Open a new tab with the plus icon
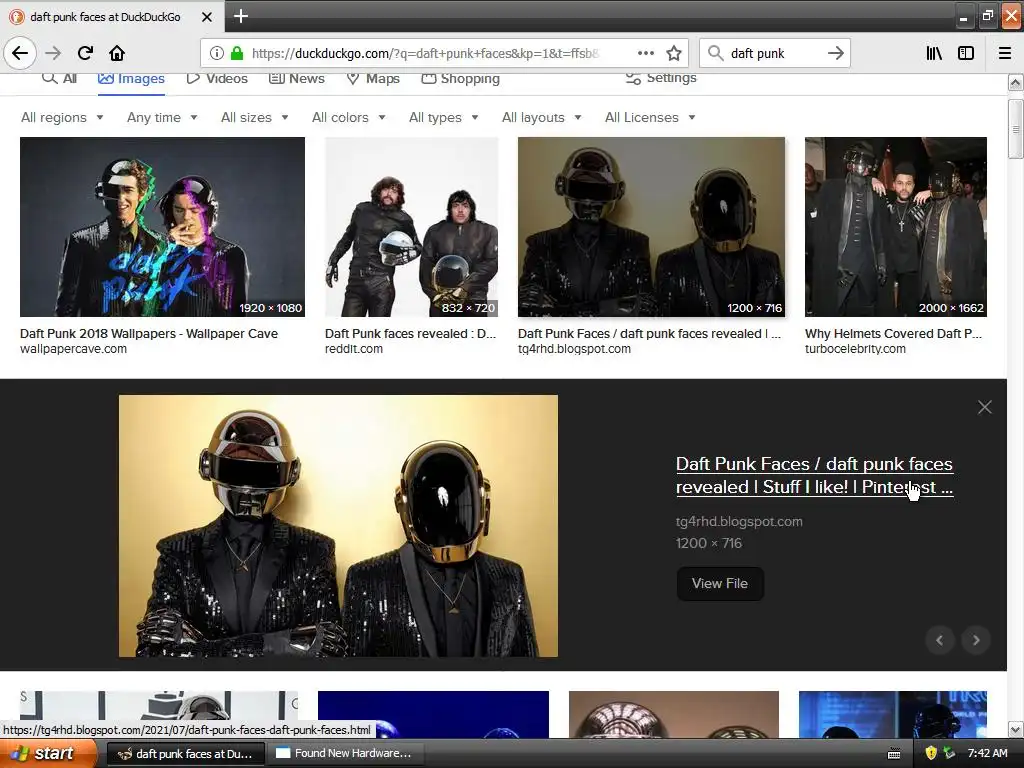1024x768 pixels. (240, 16)
